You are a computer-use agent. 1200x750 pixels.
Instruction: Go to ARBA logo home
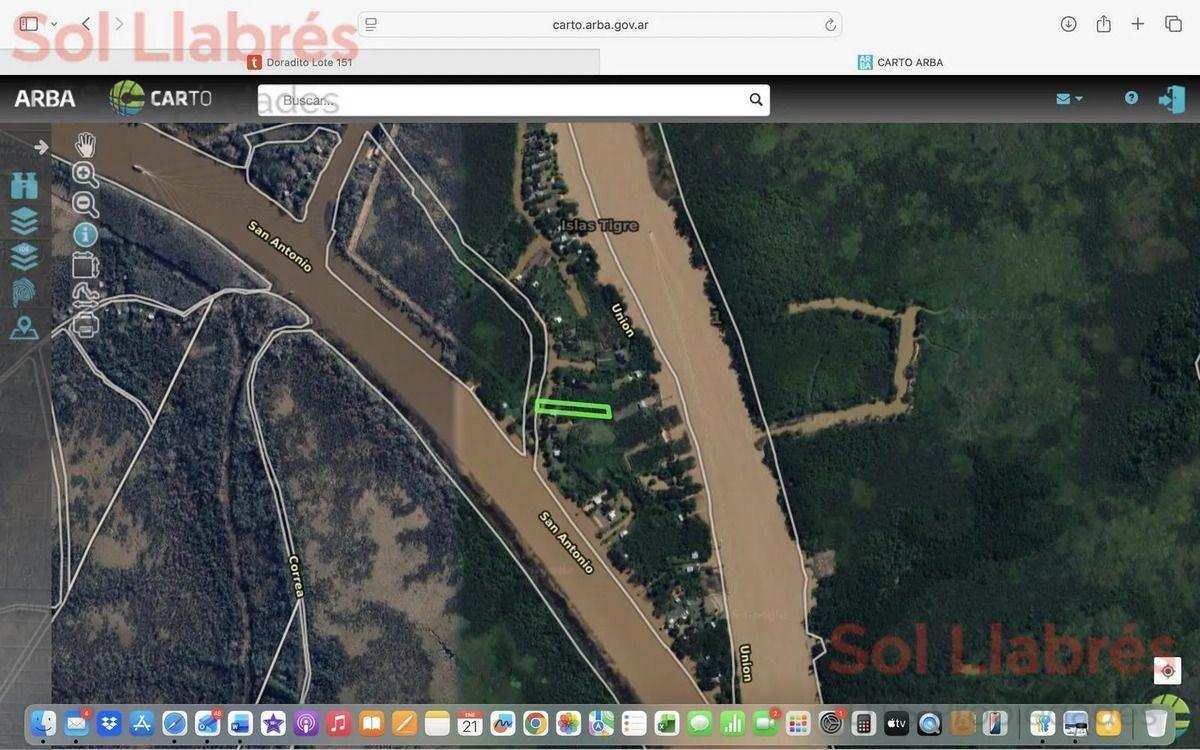45,98
